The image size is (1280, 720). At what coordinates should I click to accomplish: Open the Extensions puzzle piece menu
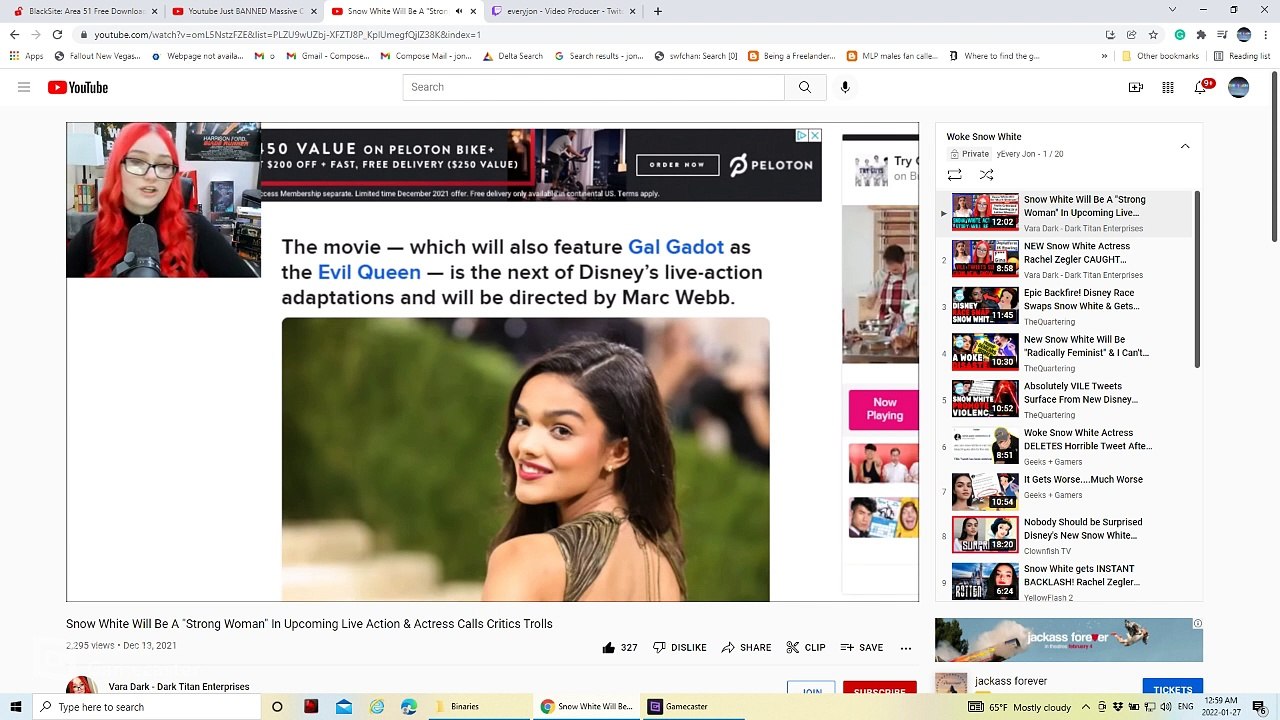[1201, 34]
